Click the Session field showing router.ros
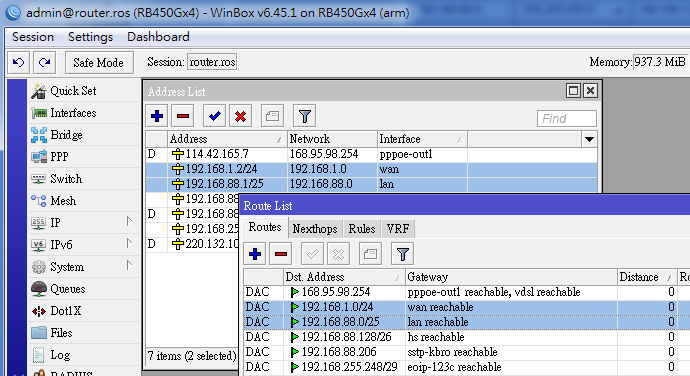The width and height of the screenshot is (690, 376). pos(212,62)
